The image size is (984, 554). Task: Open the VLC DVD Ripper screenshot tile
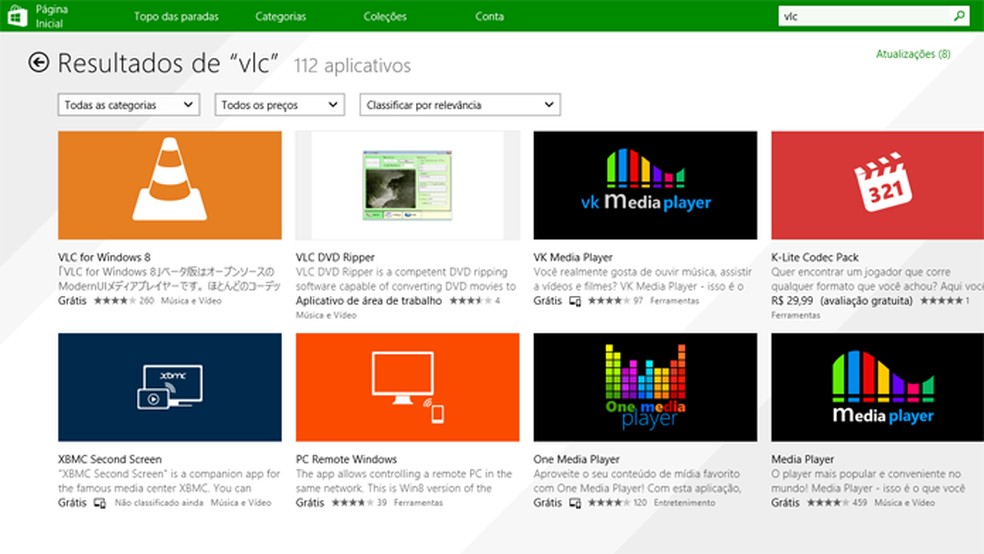pyautogui.click(x=407, y=185)
